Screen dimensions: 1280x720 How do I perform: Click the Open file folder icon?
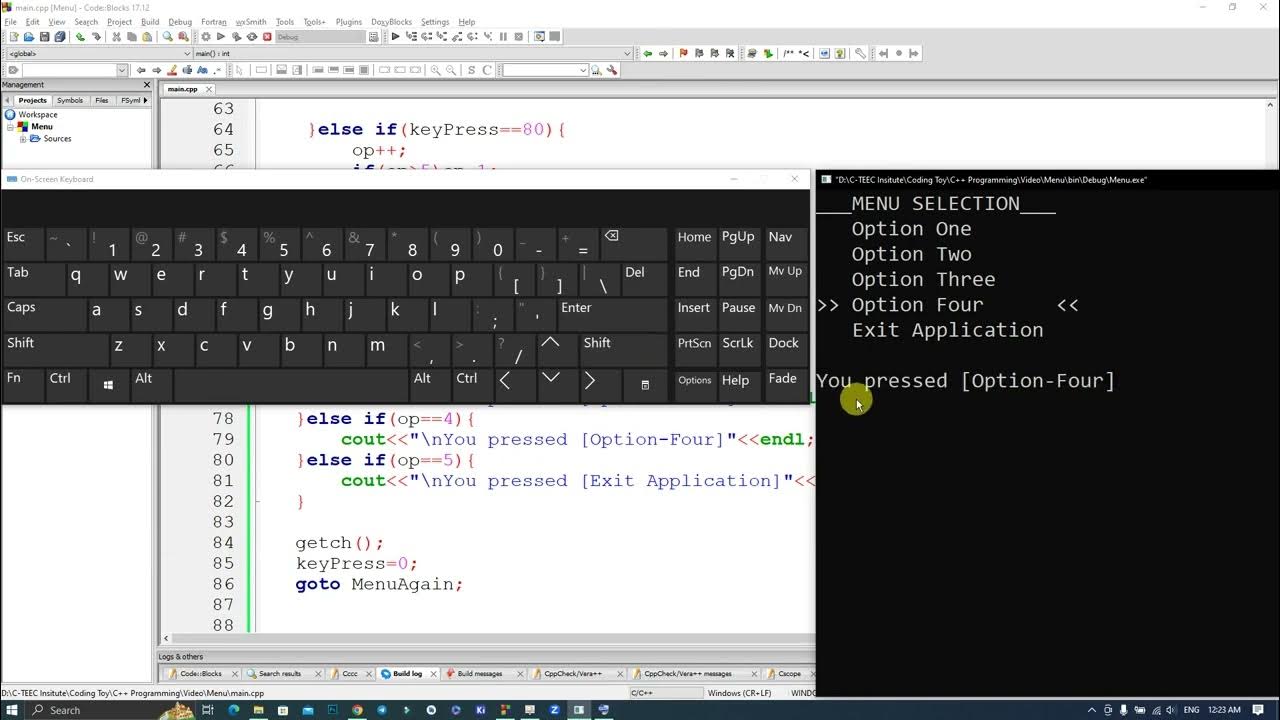29,36
